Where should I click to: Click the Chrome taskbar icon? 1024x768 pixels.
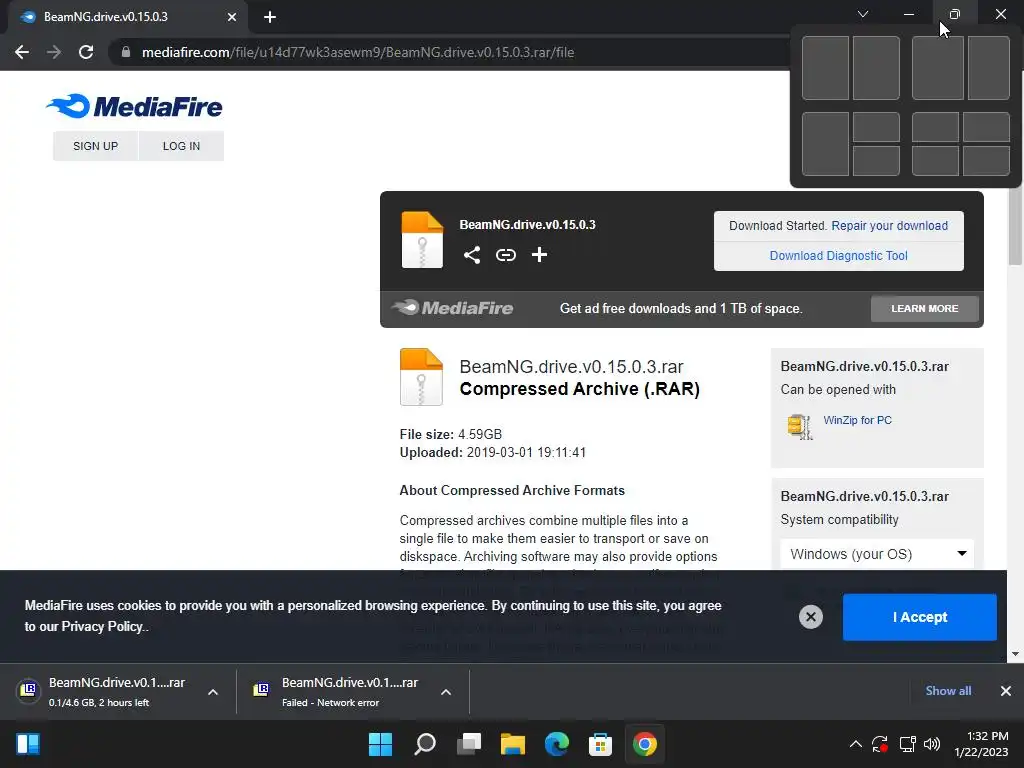pos(645,744)
